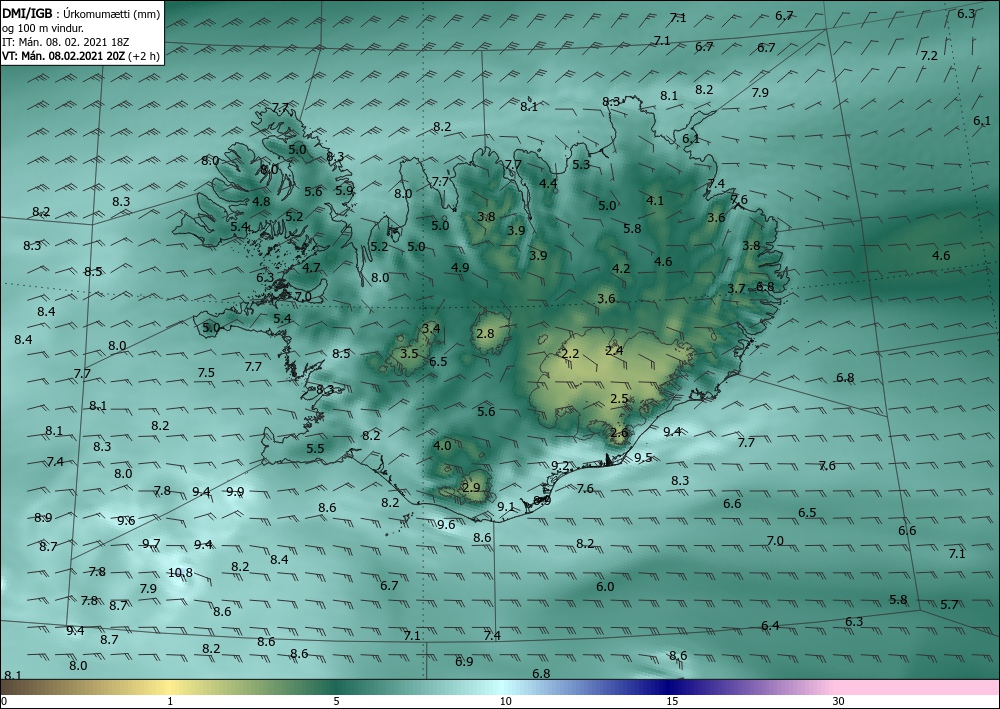Click the map value "4.4"
Viewport: 1000px width, 709px height.
tap(548, 184)
